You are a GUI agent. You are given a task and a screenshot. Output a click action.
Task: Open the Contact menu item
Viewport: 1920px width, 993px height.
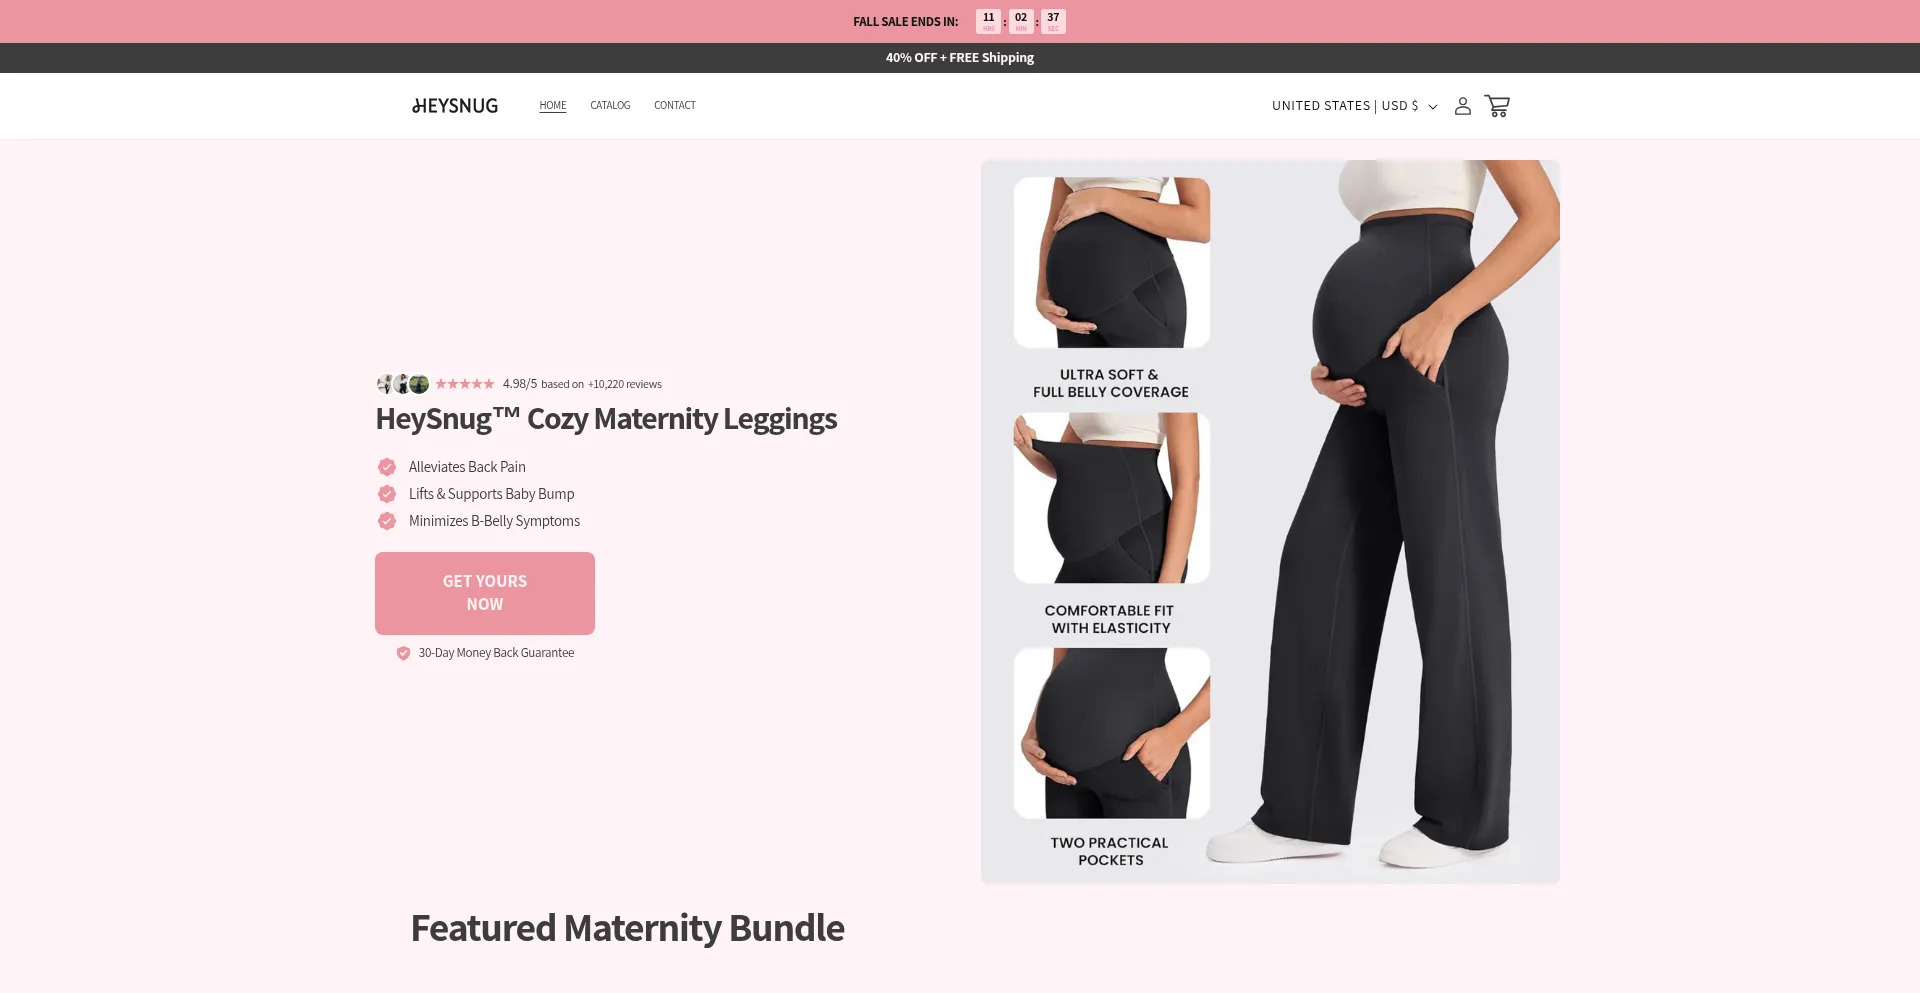(675, 105)
